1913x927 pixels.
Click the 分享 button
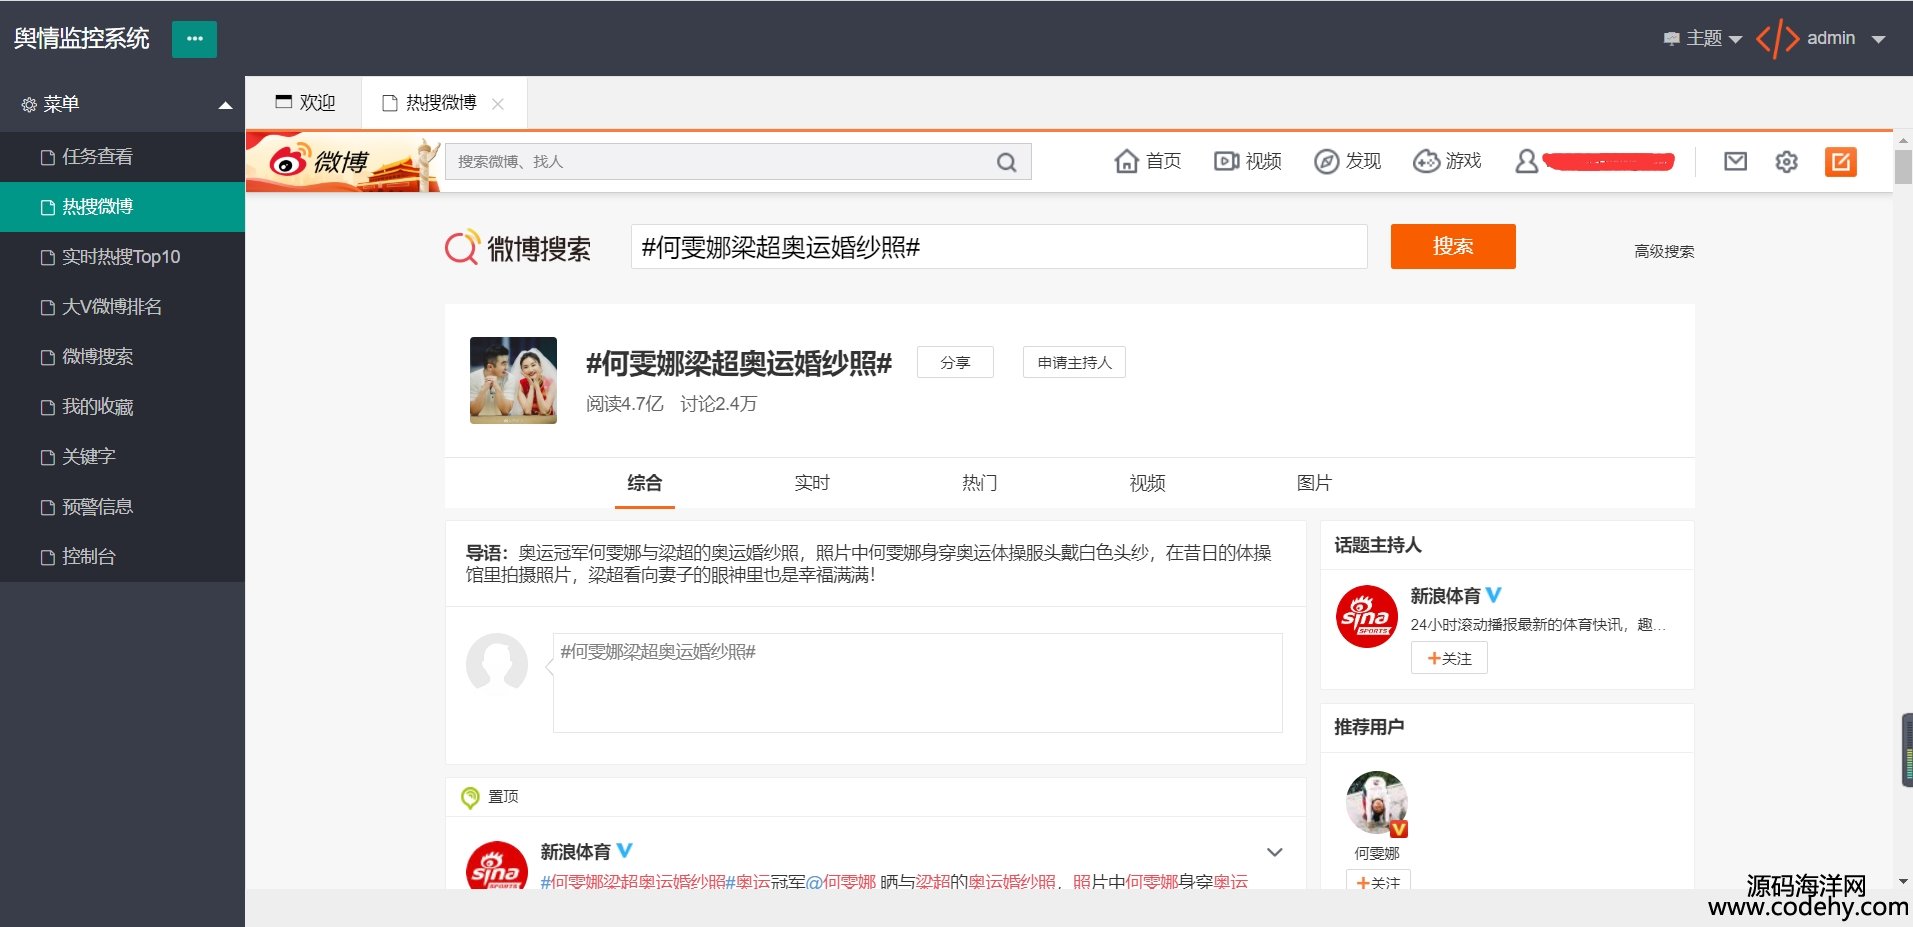point(955,362)
